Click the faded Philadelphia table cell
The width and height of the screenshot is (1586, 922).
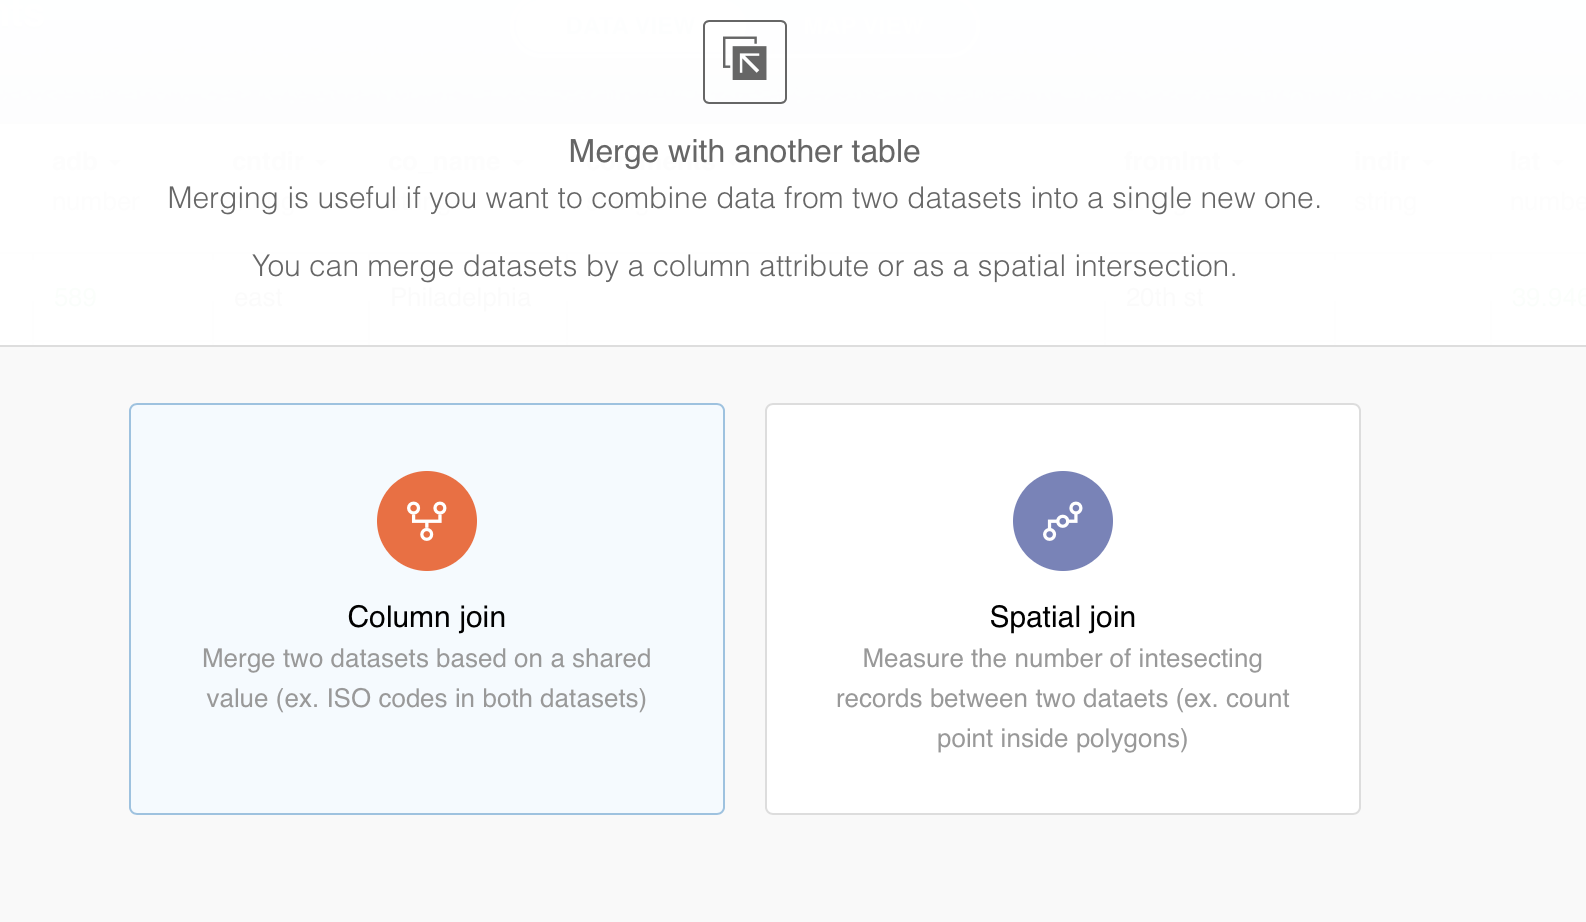pyautogui.click(x=460, y=298)
